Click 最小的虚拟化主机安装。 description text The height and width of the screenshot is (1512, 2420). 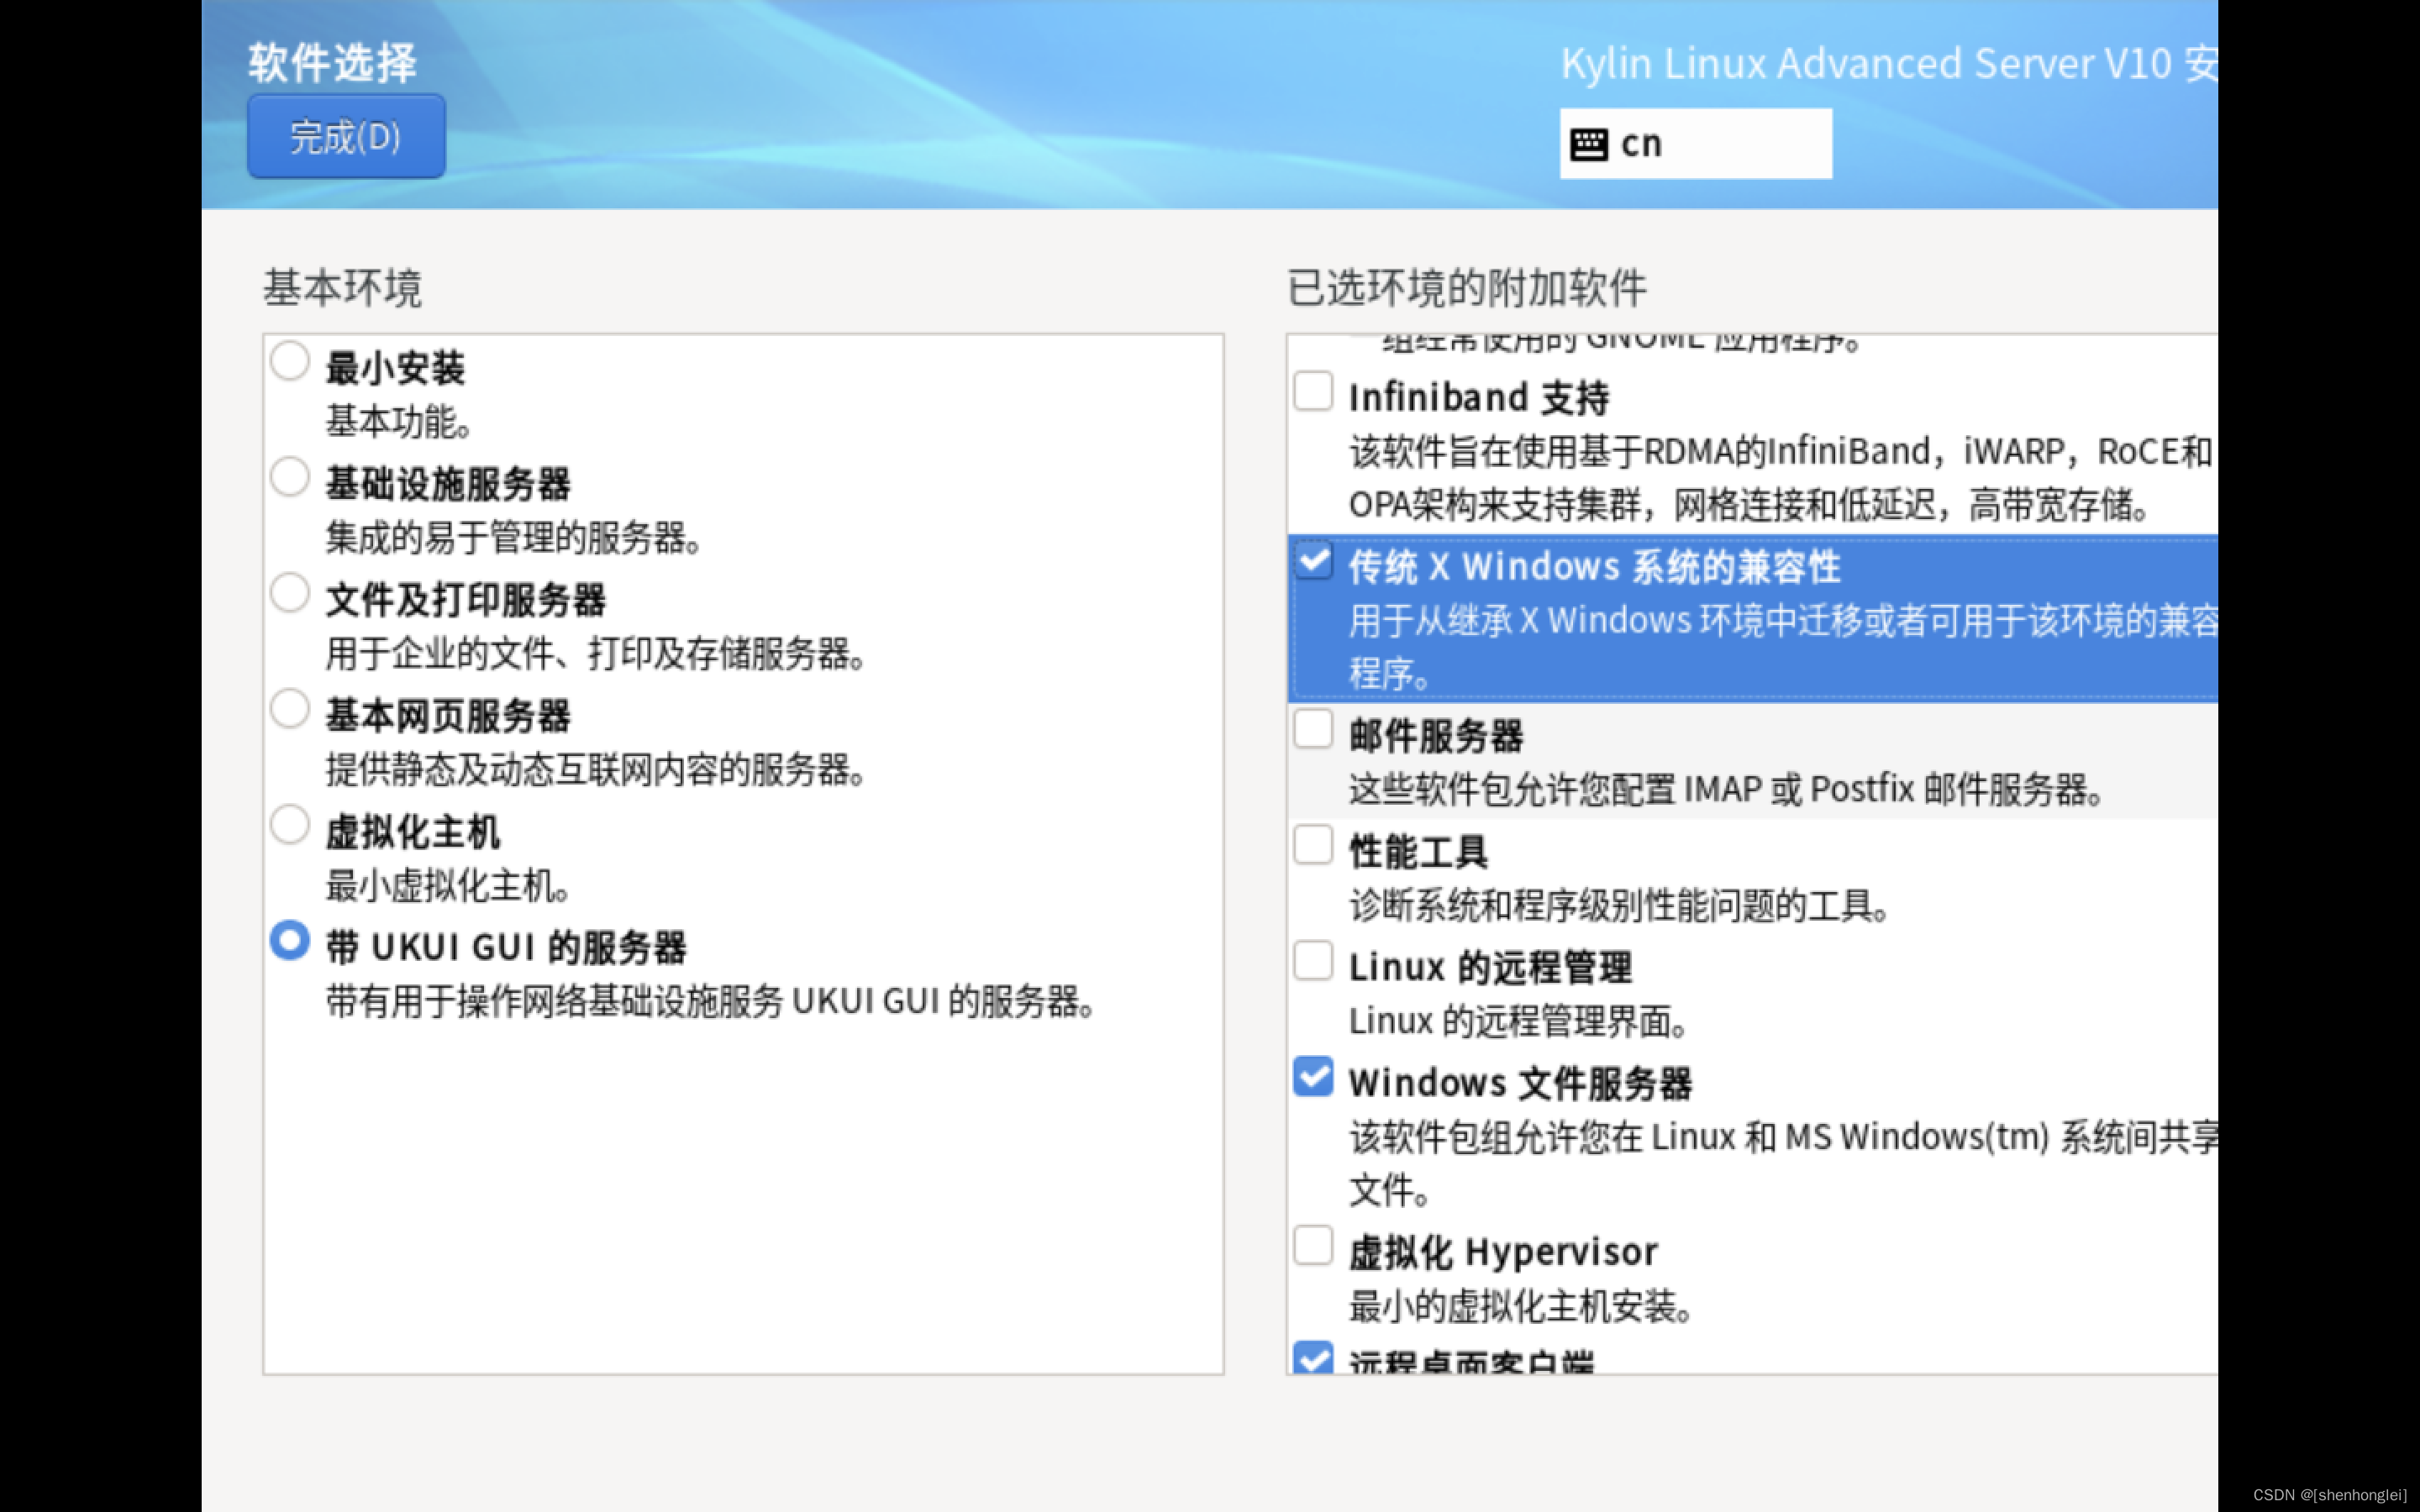point(1520,1307)
